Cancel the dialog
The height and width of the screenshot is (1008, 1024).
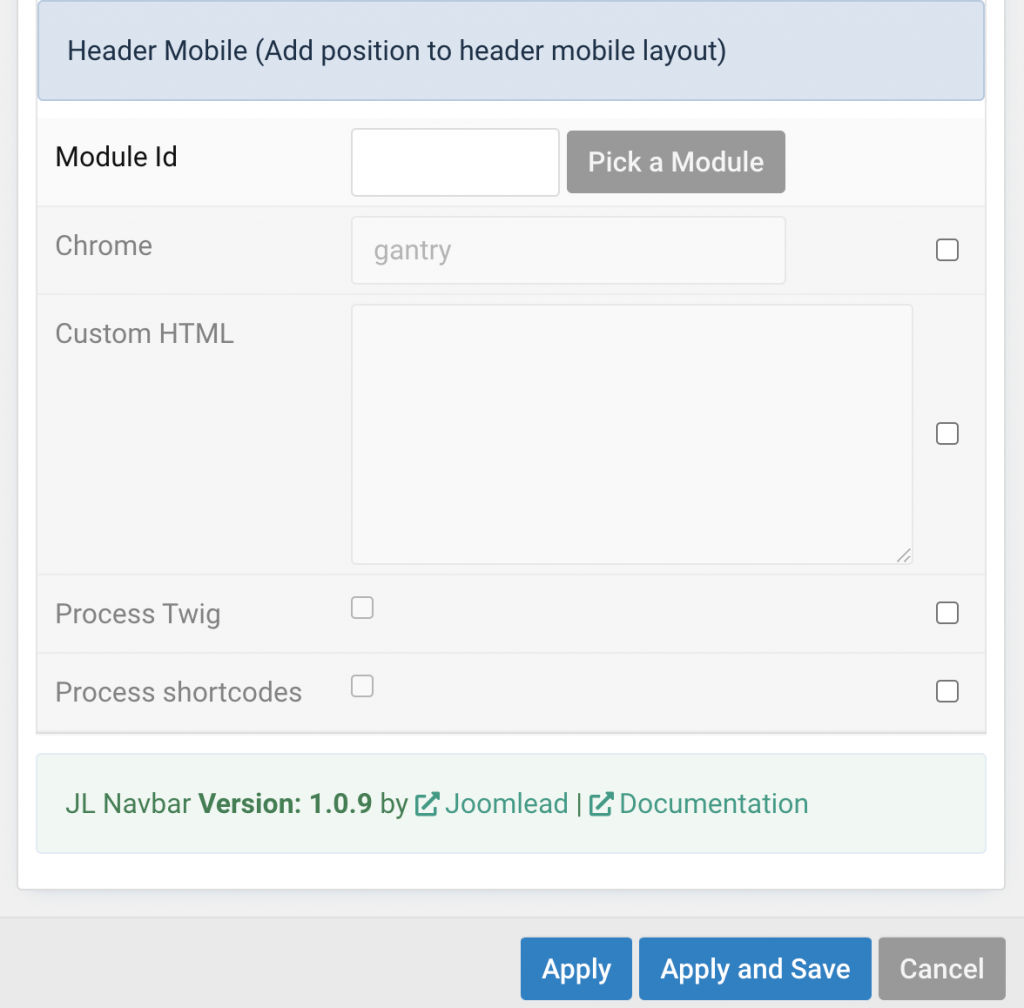[942, 969]
